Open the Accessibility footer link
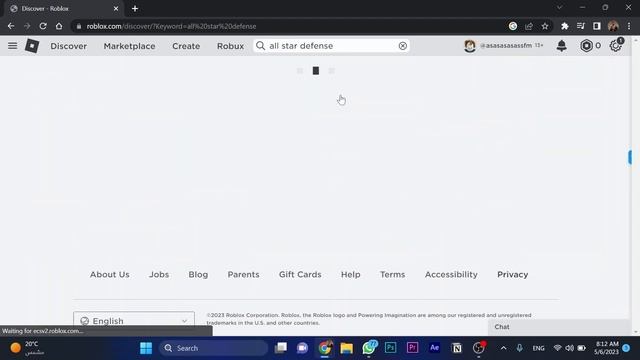The width and height of the screenshot is (640, 360). [451, 274]
